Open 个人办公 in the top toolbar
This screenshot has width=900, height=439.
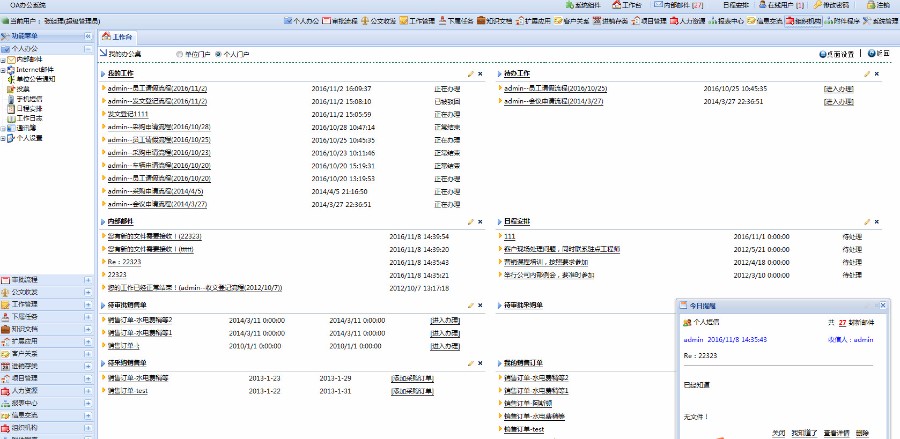click(x=301, y=21)
